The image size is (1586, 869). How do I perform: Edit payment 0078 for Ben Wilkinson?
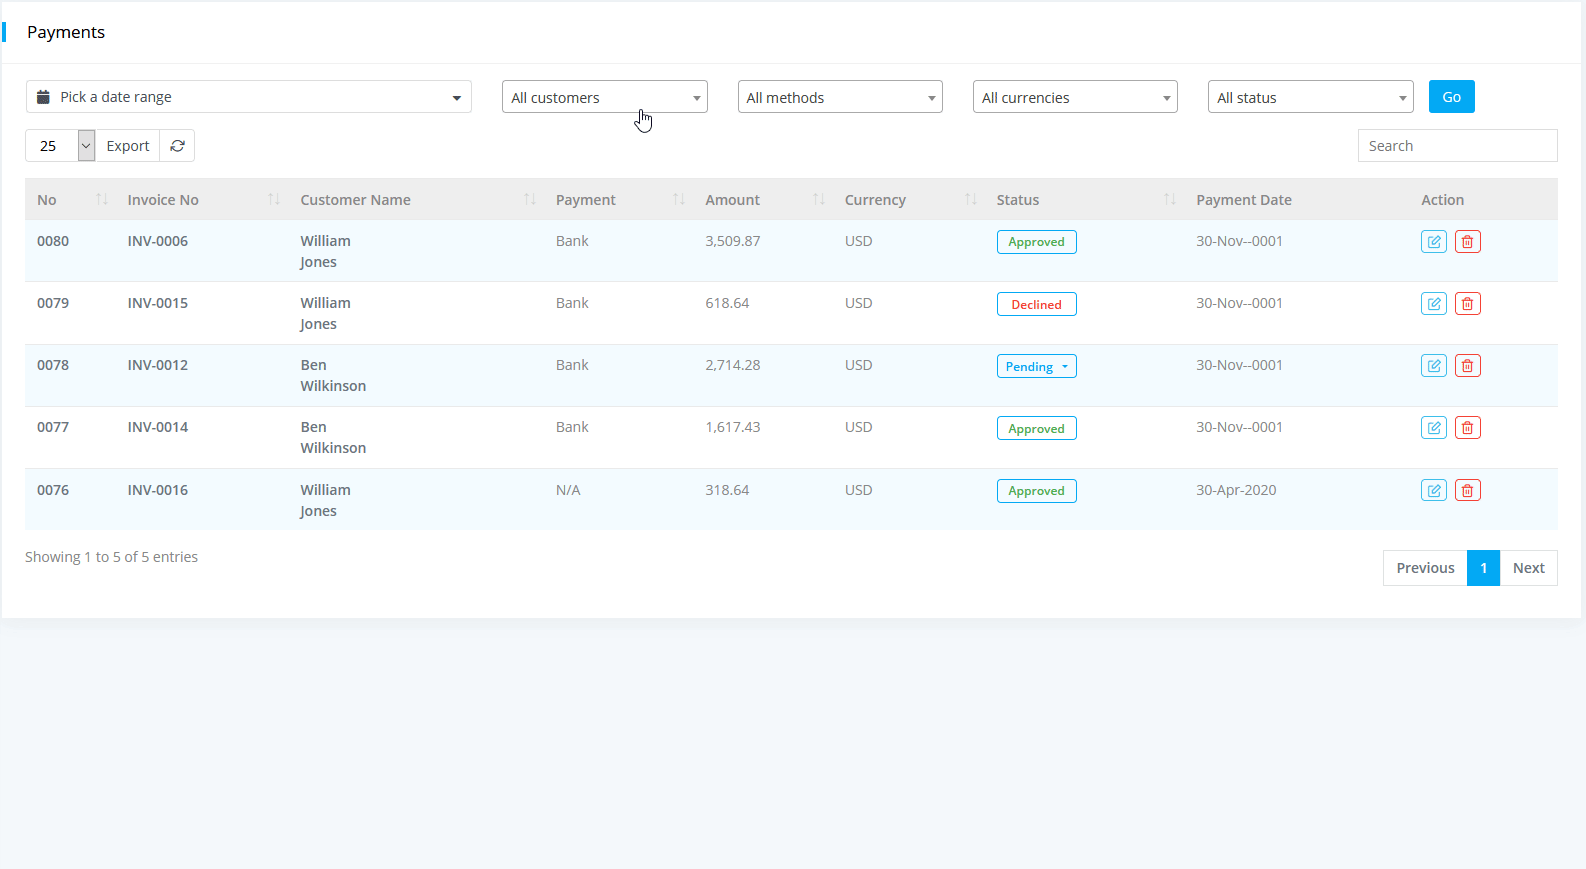(x=1433, y=366)
